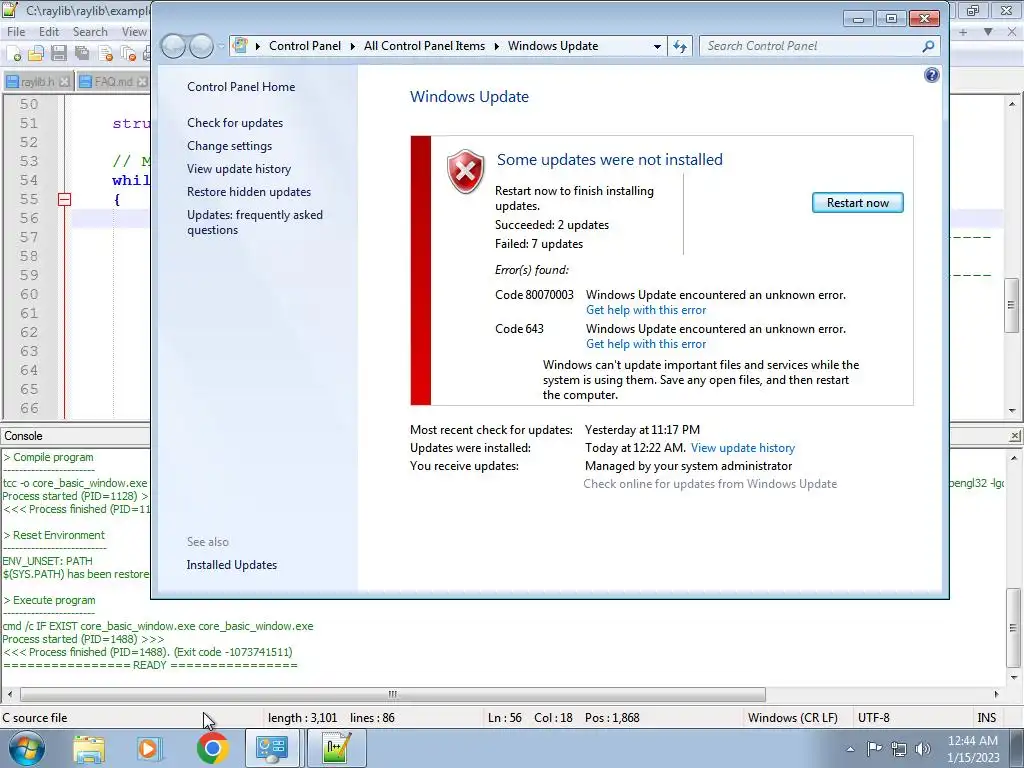
Task: Open the File menu in Notepad++
Action: pos(16,31)
